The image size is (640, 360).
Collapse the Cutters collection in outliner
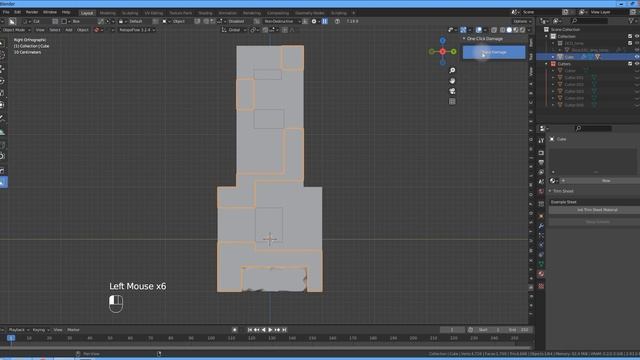[547, 64]
